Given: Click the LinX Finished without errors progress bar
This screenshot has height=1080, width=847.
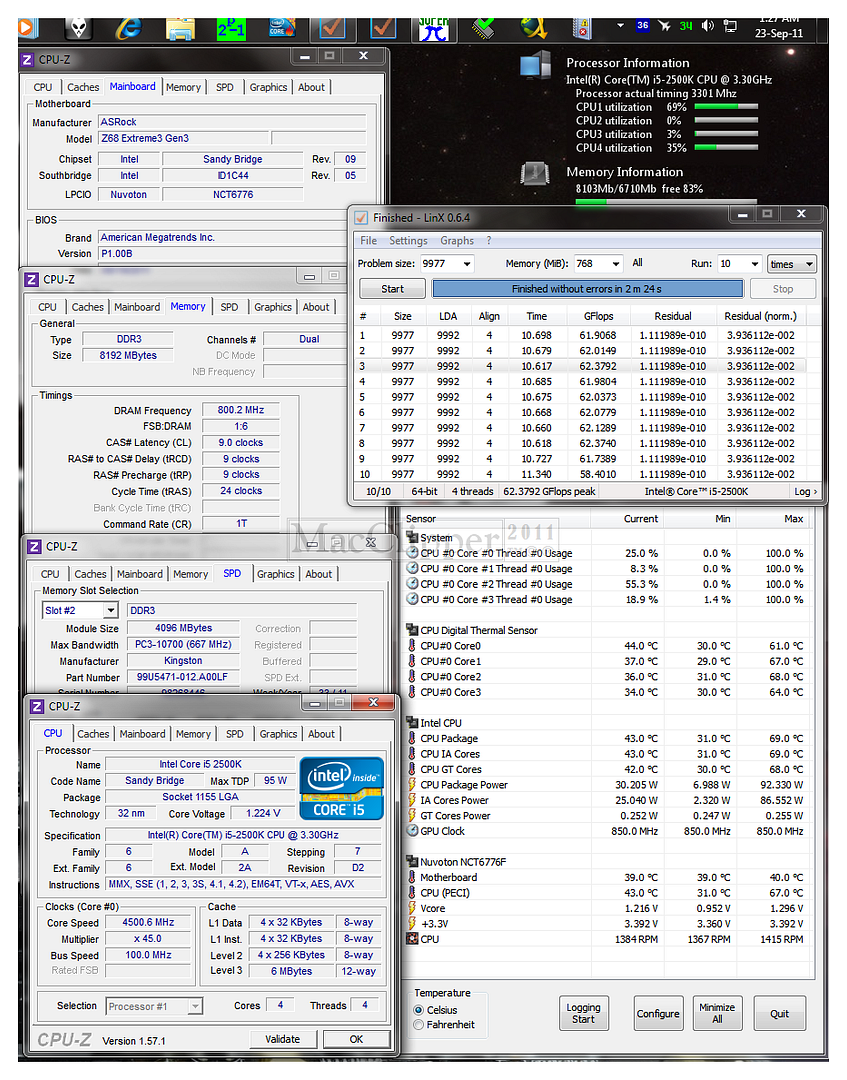Looking at the screenshot, I should click(x=587, y=289).
